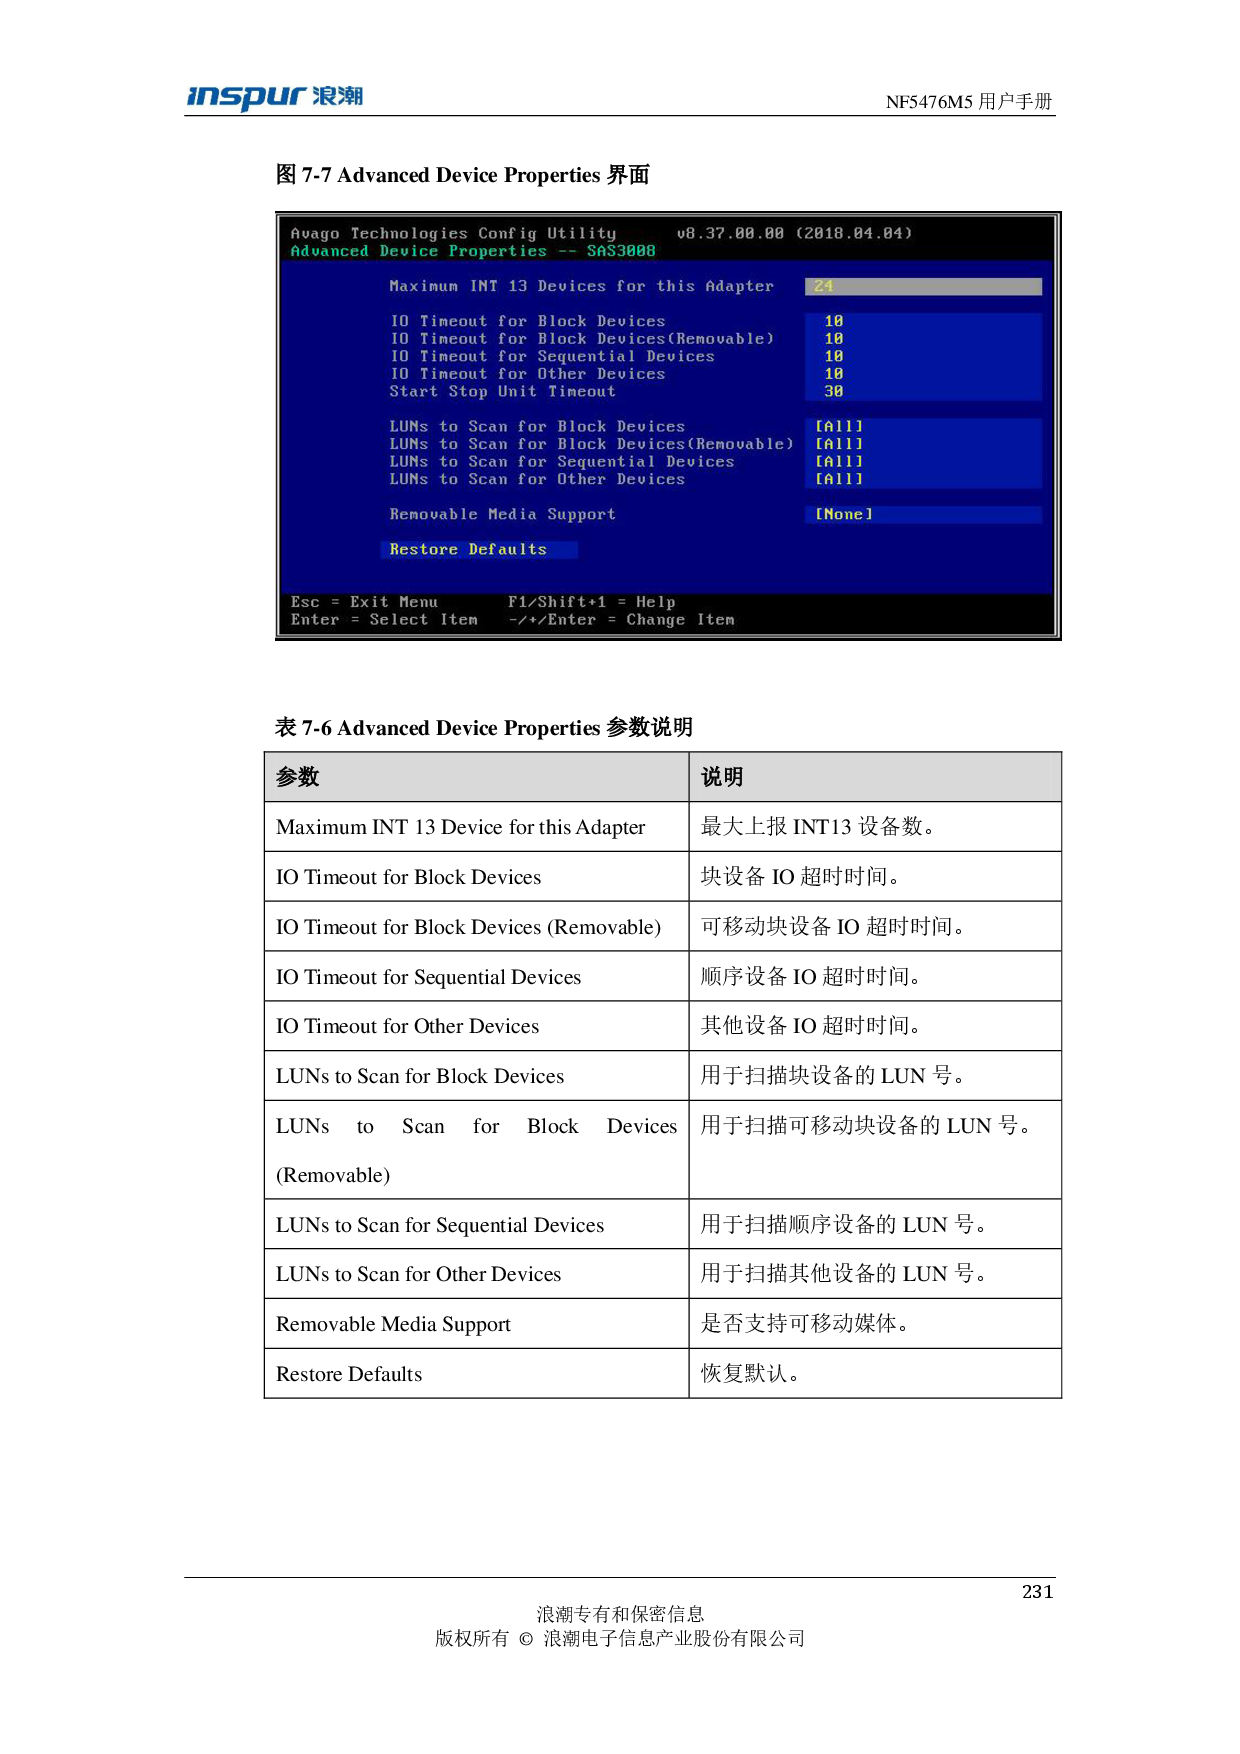Image resolution: width=1240 pixels, height=1754 pixels.
Task: Select Start Stop Unit Timeout value 30
Action: tap(834, 392)
